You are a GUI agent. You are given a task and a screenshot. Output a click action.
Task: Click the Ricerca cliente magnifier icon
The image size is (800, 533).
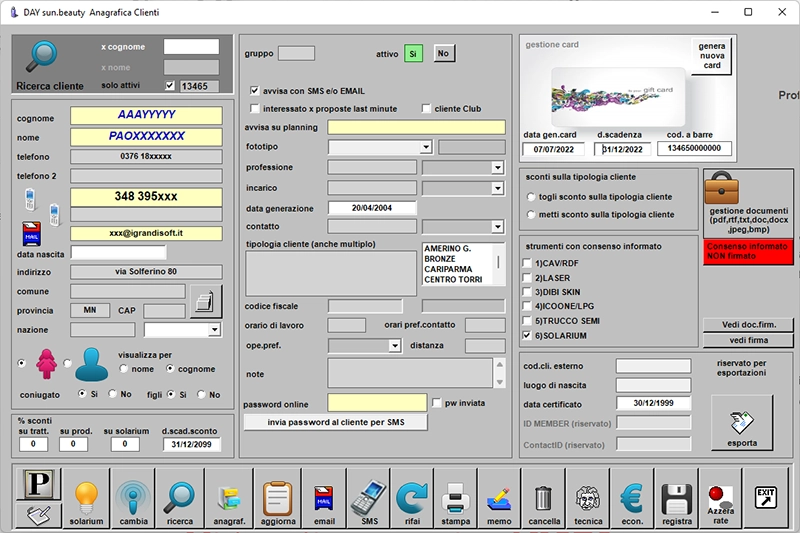click(x=41, y=56)
